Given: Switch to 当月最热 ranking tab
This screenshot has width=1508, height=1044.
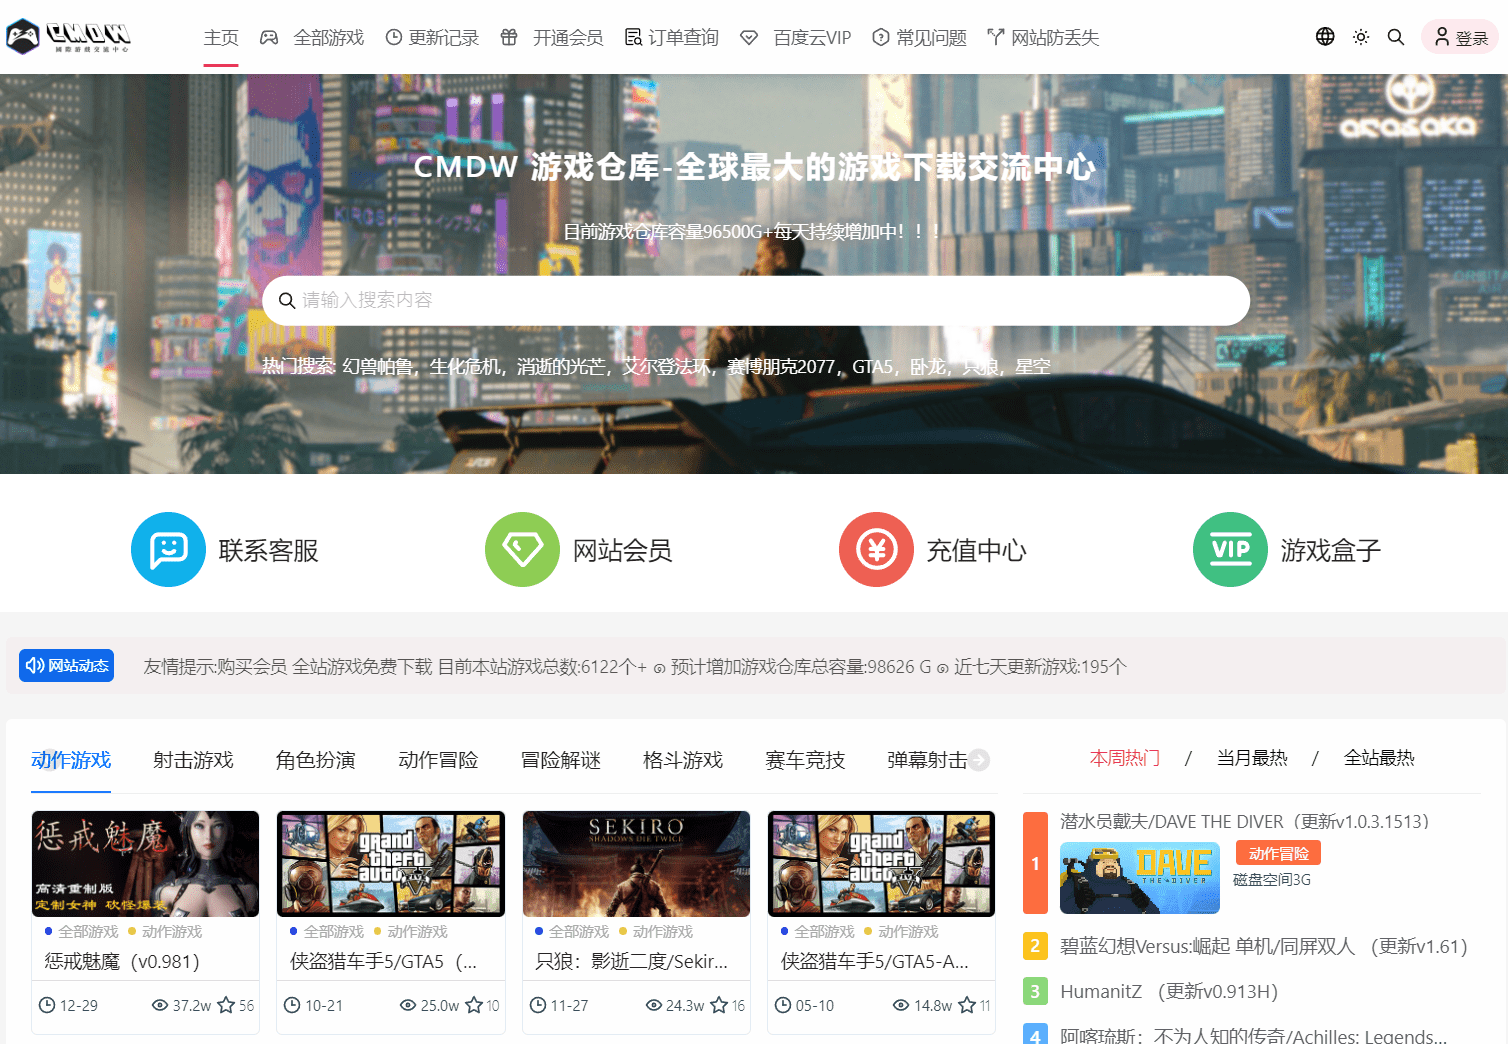Looking at the screenshot, I should [1252, 758].
